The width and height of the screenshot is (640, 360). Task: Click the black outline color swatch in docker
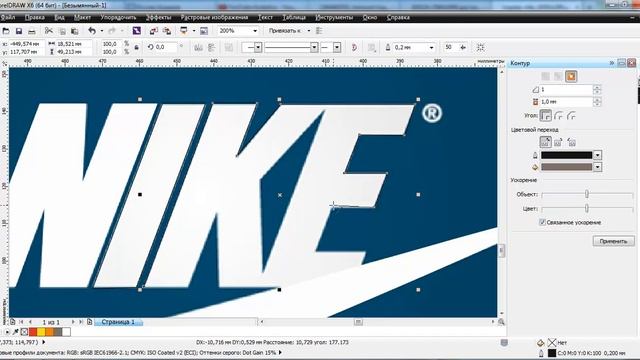point(567,155)
